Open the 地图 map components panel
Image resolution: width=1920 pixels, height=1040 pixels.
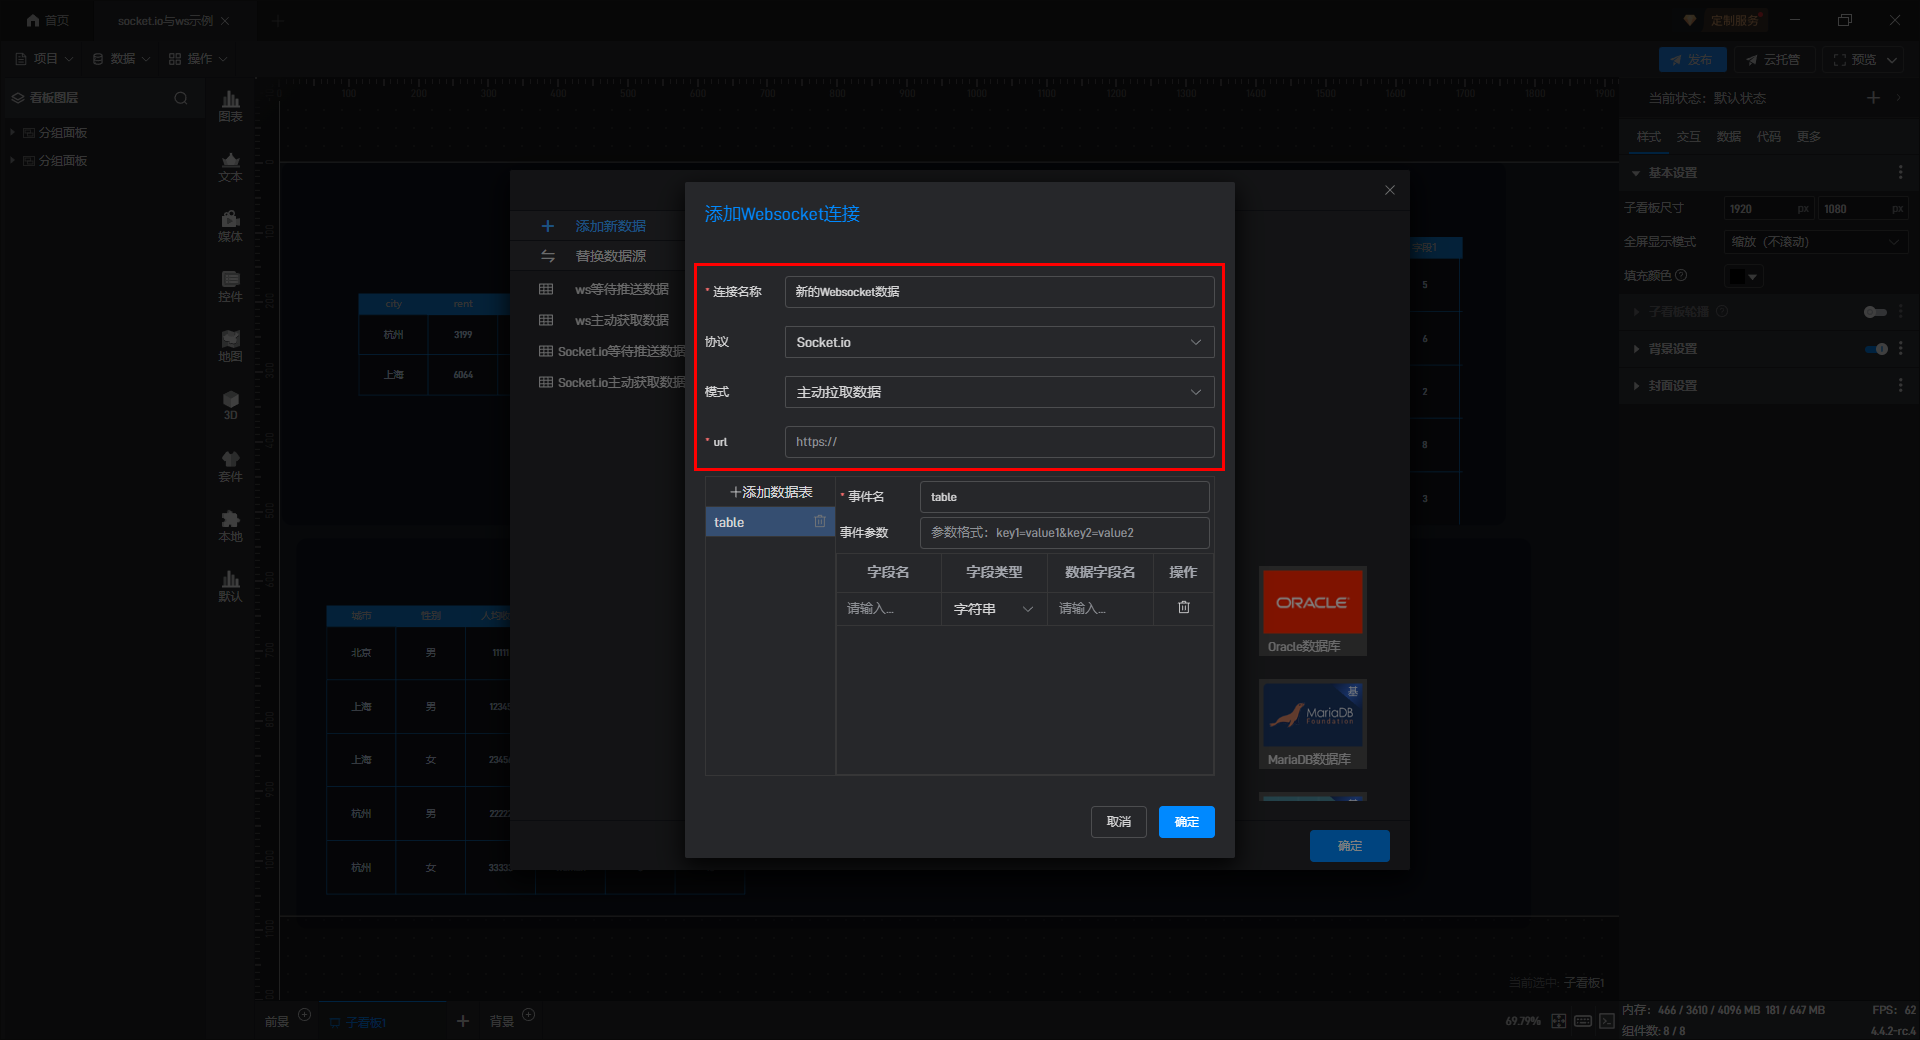(x=230, y=346)
